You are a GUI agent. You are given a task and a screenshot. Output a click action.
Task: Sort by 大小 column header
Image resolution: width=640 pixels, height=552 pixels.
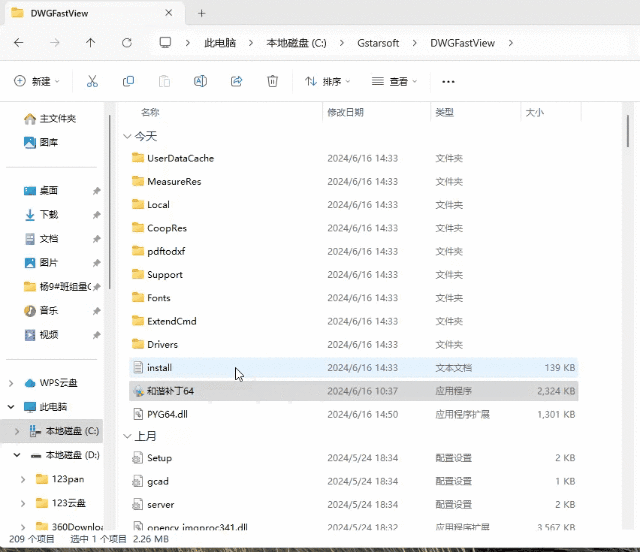(x=534, y=112)
